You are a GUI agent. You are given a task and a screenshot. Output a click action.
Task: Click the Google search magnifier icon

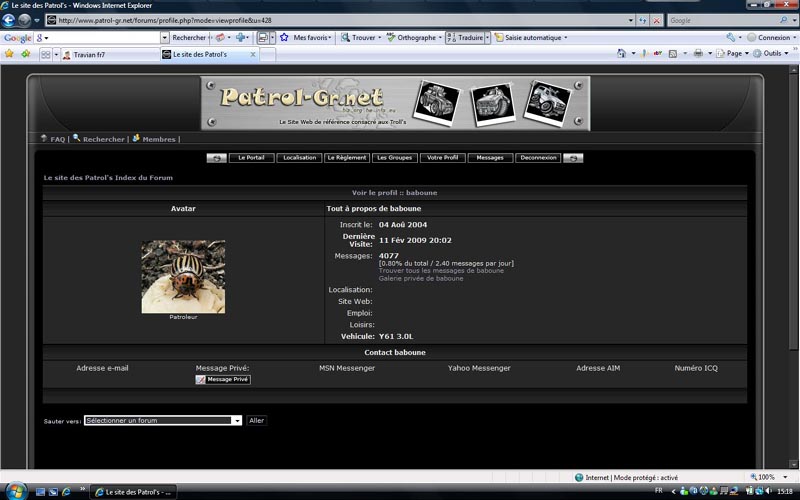784,20
